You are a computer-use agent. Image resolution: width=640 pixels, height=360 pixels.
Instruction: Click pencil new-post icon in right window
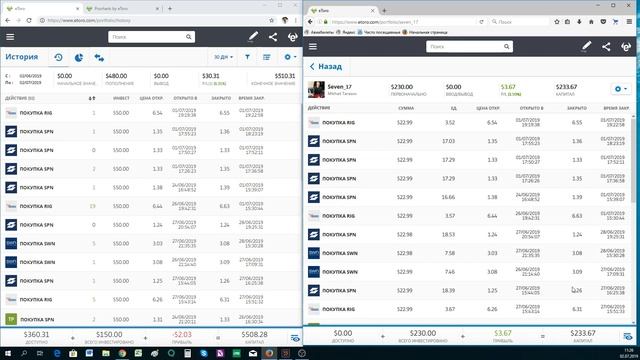tap(587, 47)
